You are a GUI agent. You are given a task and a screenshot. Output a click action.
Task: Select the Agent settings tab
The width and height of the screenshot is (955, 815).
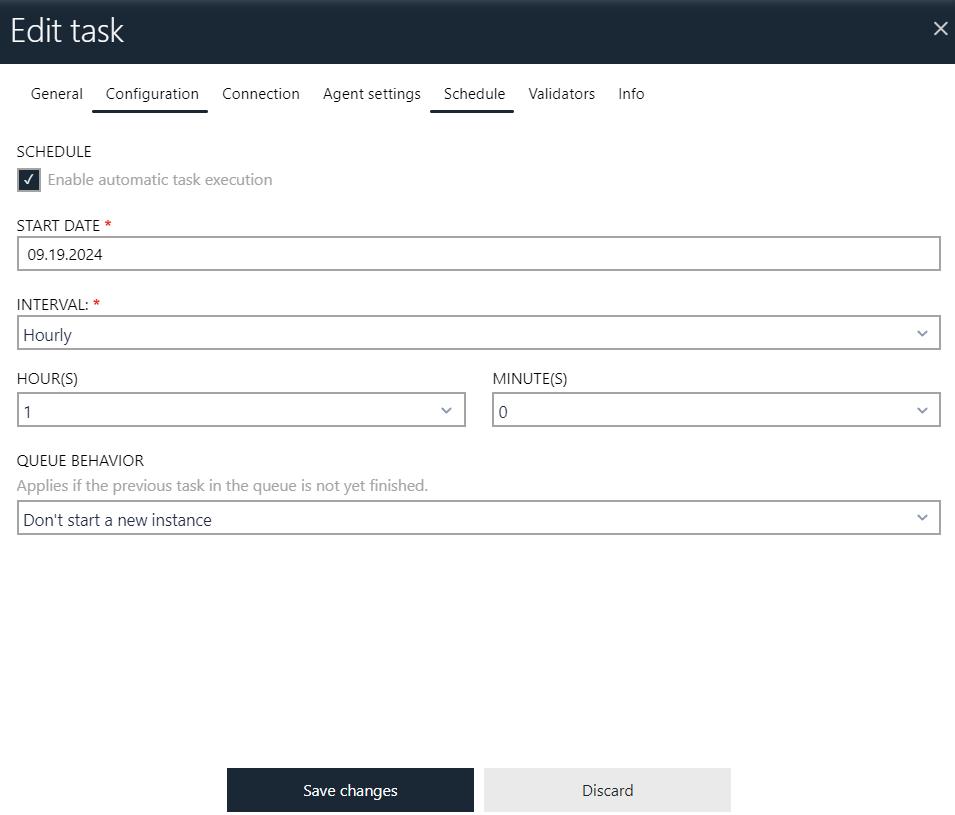pos(371,93)
